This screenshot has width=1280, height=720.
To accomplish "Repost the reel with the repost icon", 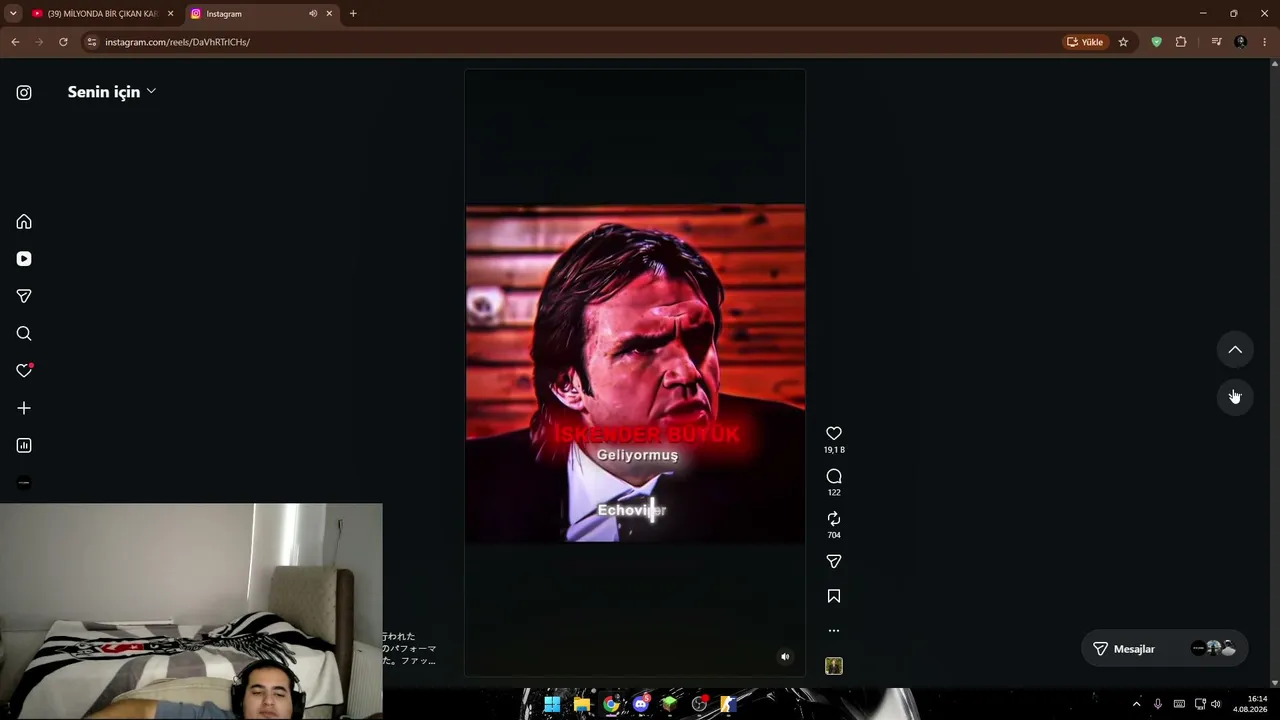I will (834, 519).
